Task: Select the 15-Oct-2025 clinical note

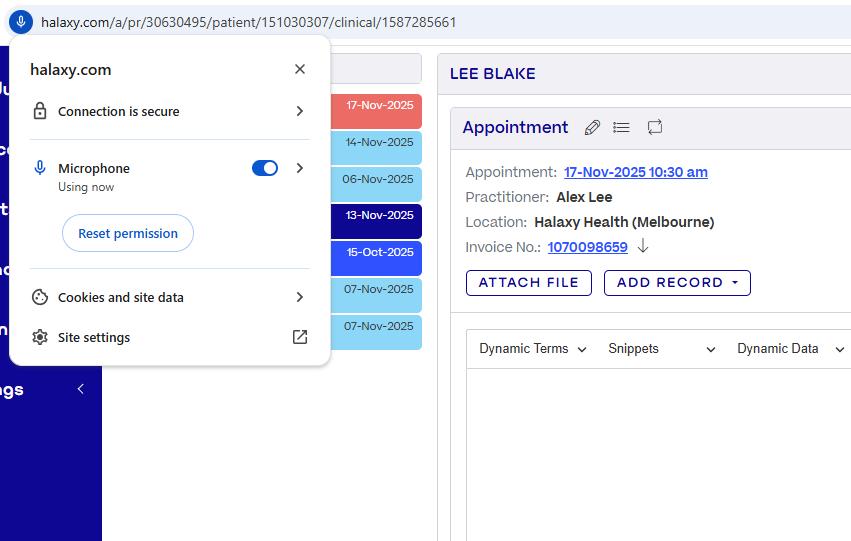Action: [x=376, y=258]
